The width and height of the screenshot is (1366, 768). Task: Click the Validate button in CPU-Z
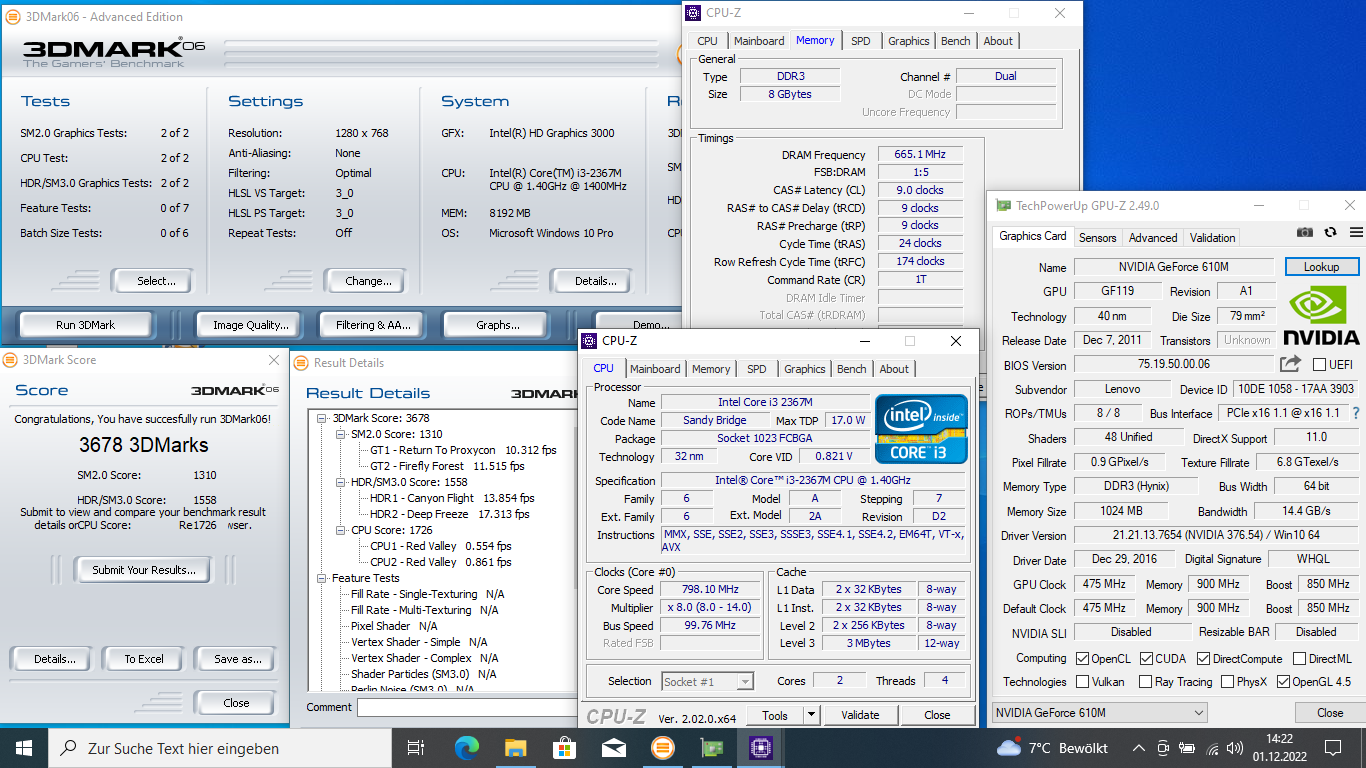(860, 715)
